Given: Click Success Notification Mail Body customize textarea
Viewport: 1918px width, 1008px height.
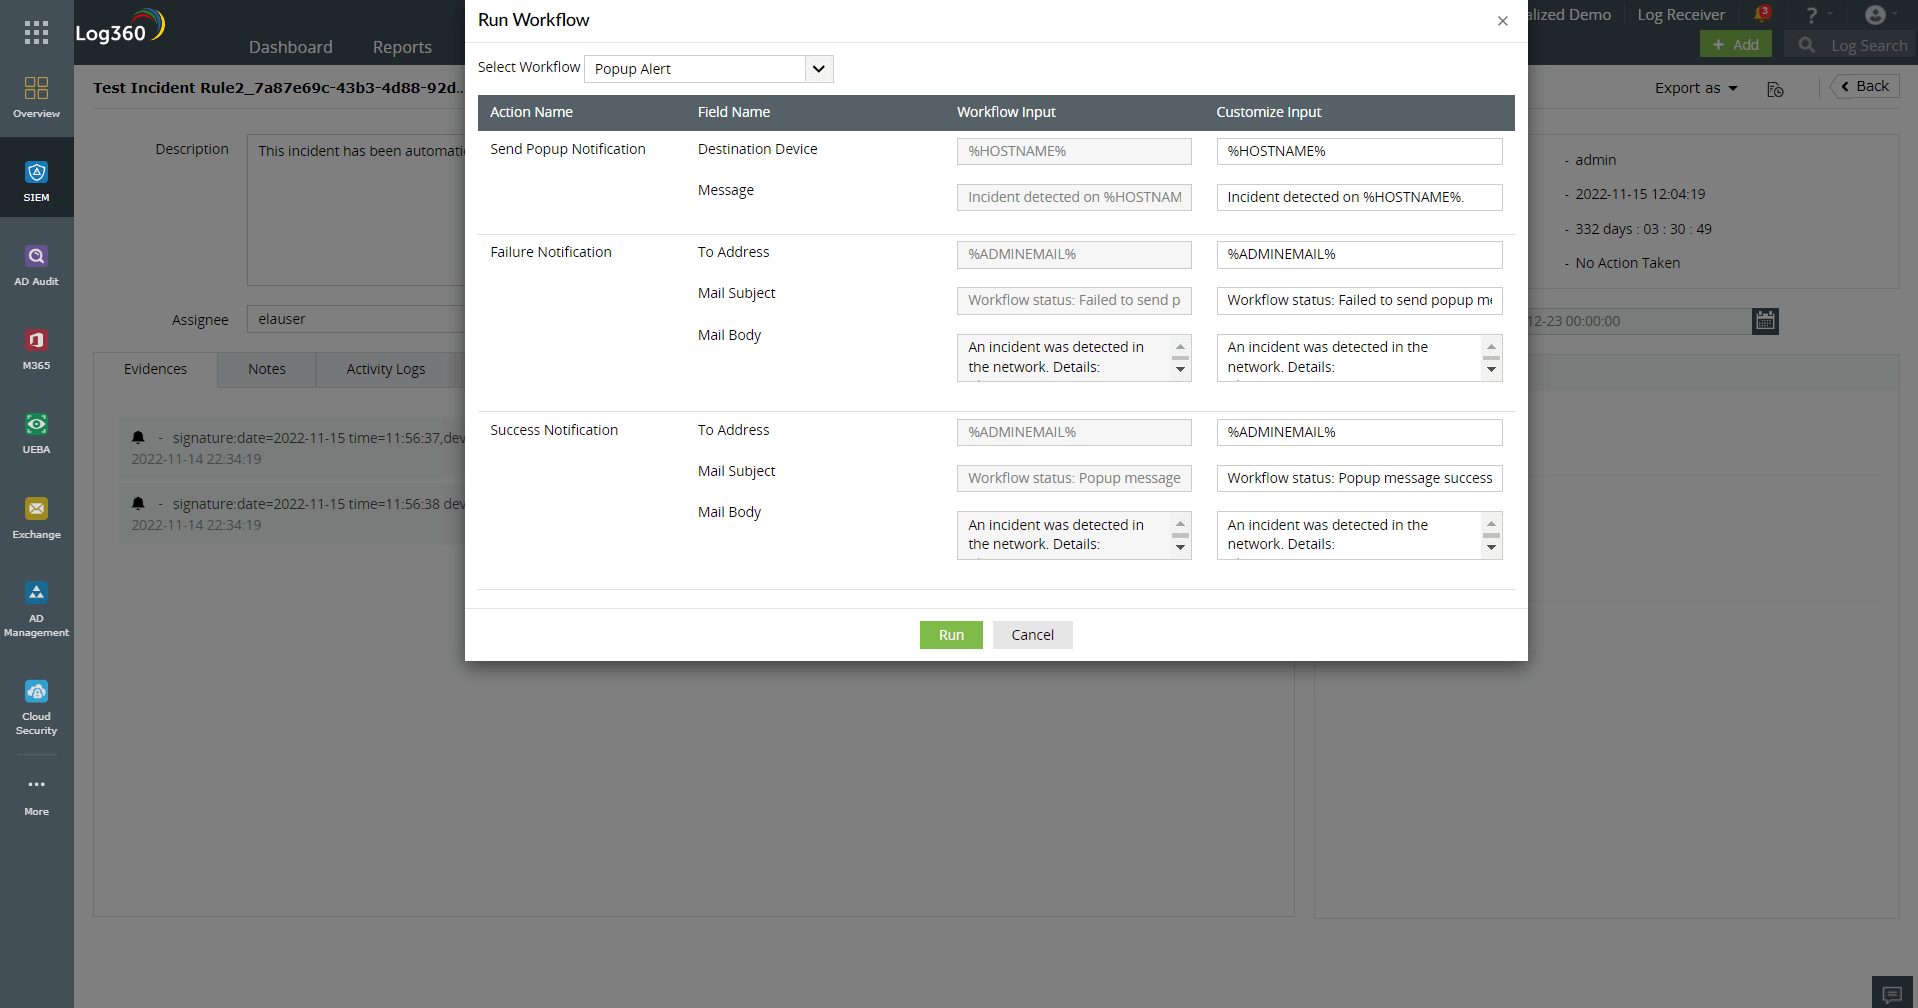Looking at the screenshot, I should pos(1349,535).
